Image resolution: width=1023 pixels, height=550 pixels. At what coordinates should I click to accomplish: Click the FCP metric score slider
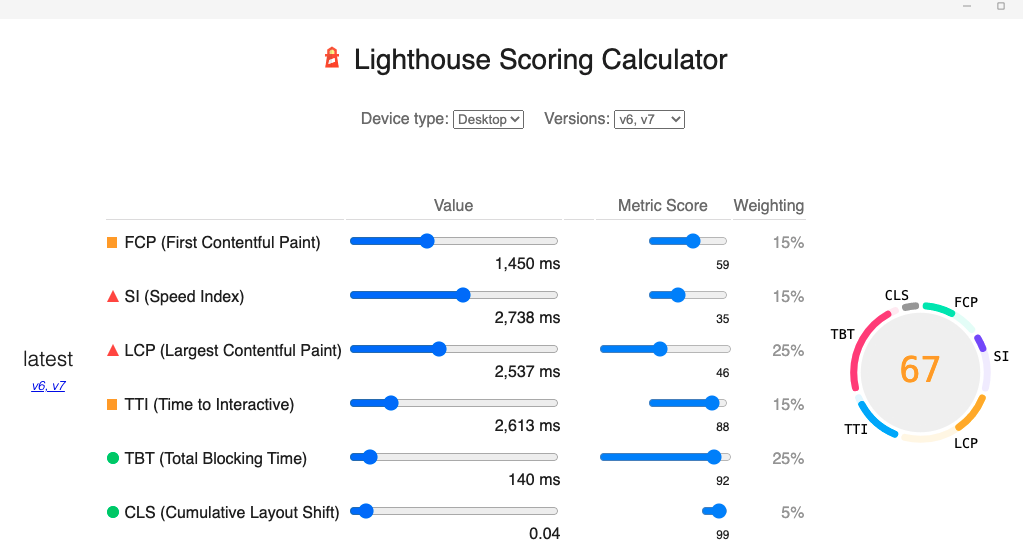click(x=688, y=241)
